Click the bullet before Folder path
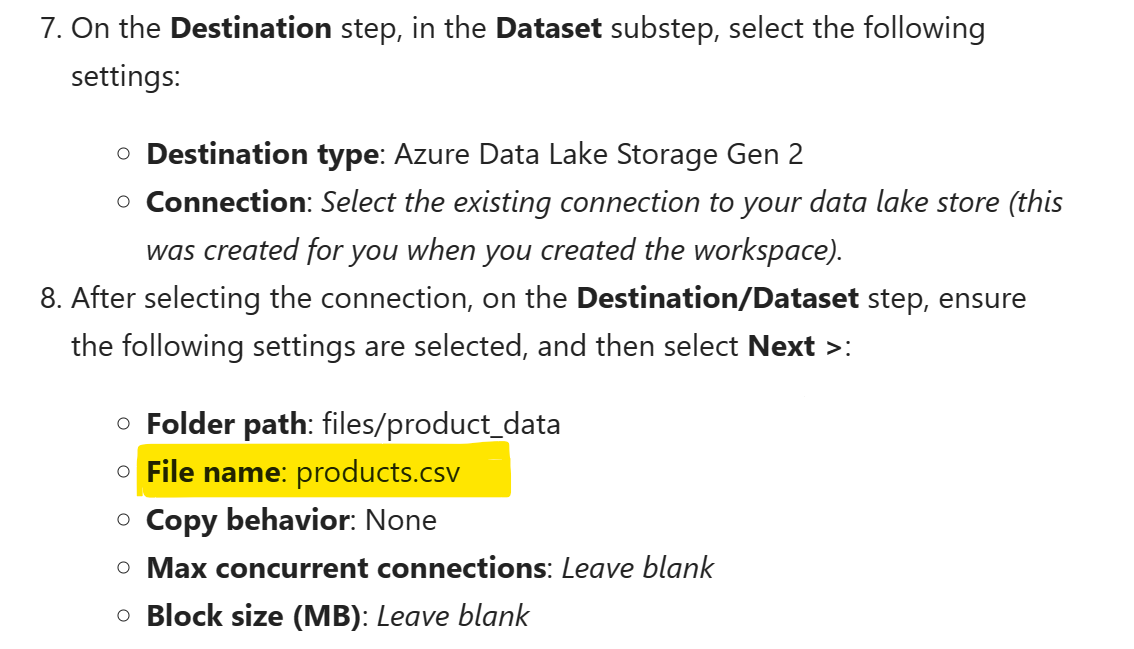 [124, 424]
